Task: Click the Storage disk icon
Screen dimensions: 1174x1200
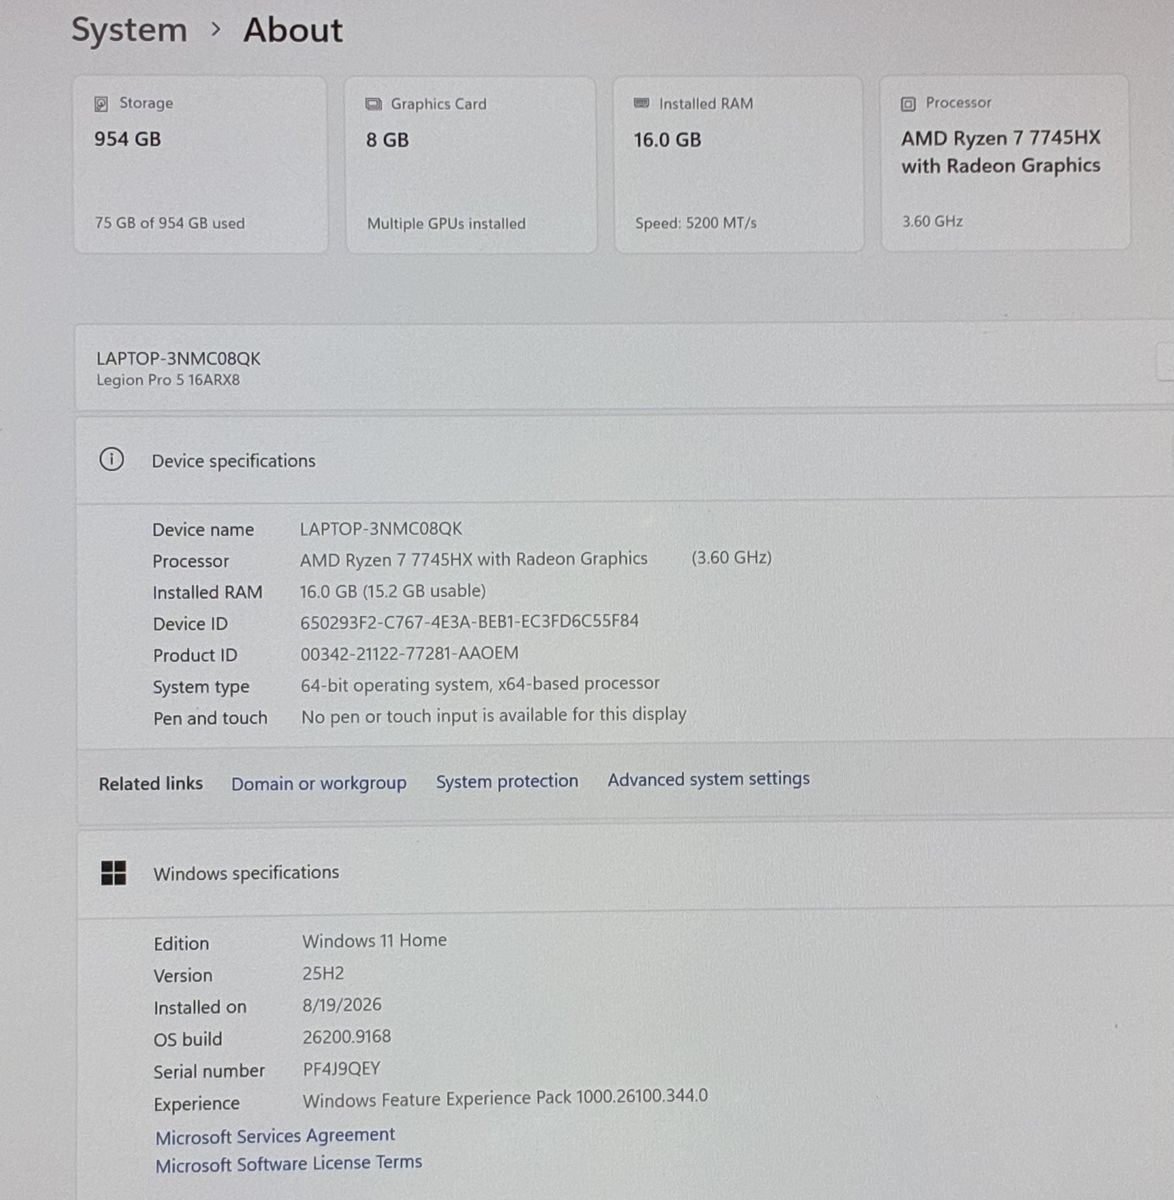Action: 101,104
